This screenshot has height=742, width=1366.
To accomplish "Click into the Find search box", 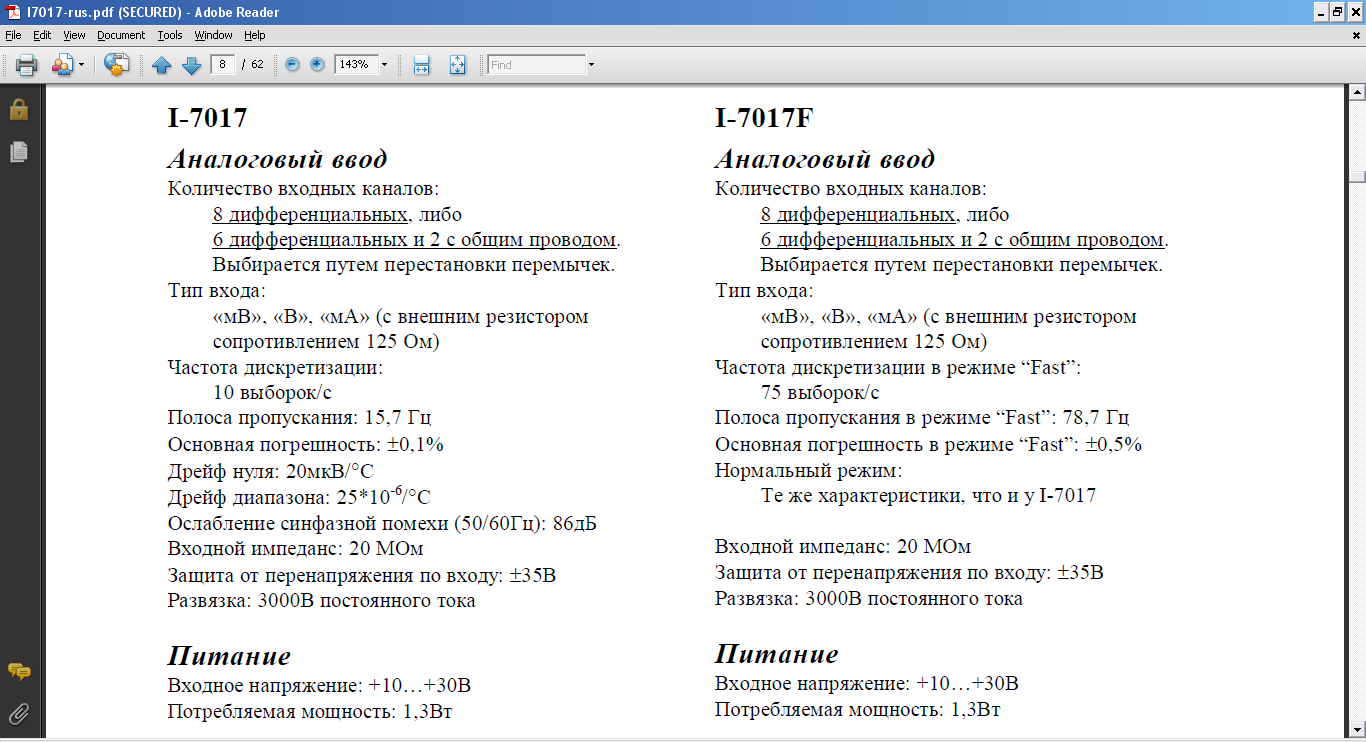I will (x=536, y=64).
